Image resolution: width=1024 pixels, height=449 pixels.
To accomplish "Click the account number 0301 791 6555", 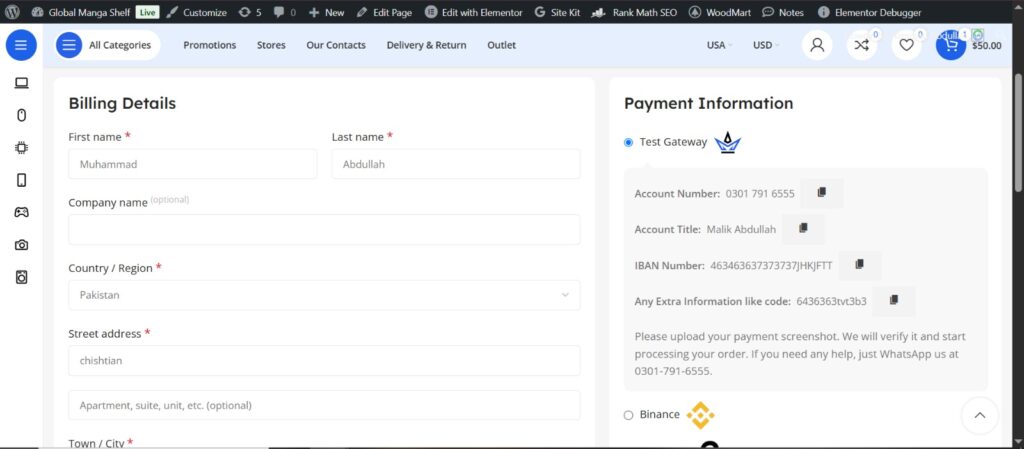I will [x=760, y=194].
